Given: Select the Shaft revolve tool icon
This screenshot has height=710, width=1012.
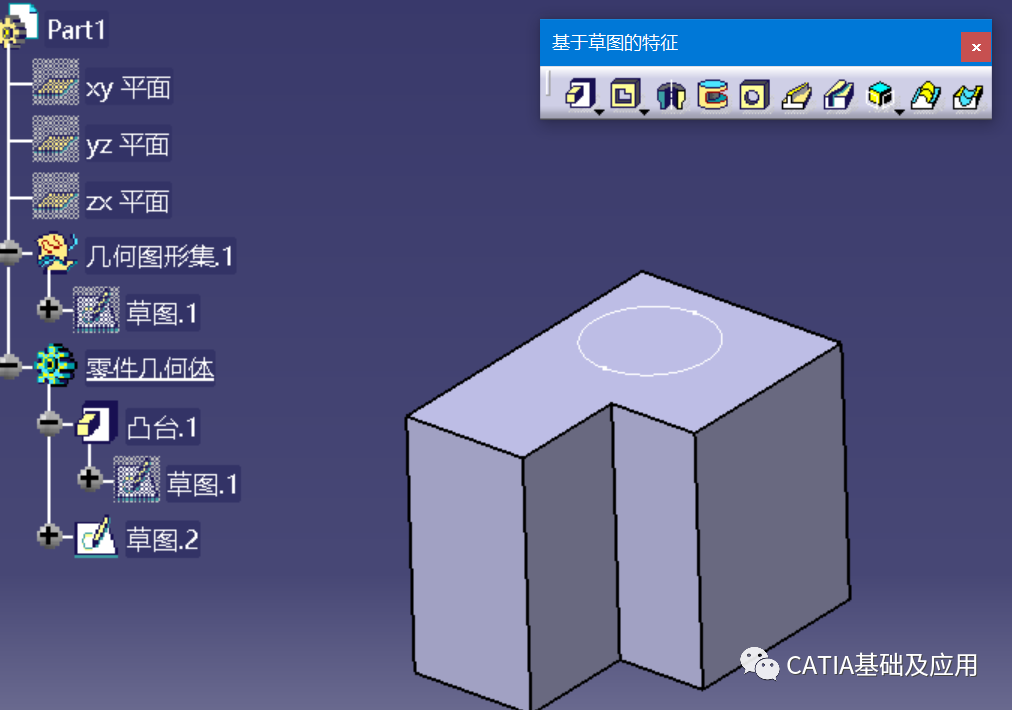Looking at the screenshot, I should 671,95.
